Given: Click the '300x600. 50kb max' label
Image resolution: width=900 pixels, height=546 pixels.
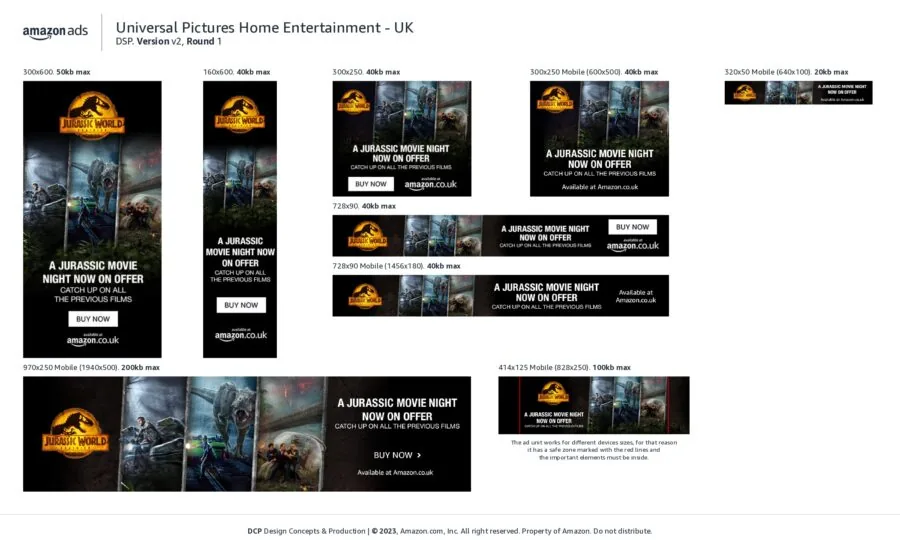Looking at the screenshot, I should click(57, 72).
